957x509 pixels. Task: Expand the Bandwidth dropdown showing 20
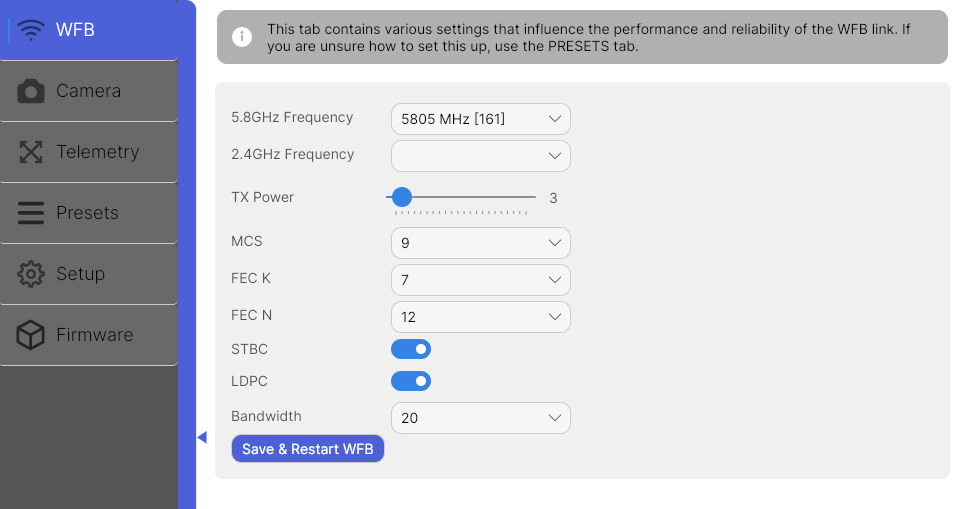point(480,418)
